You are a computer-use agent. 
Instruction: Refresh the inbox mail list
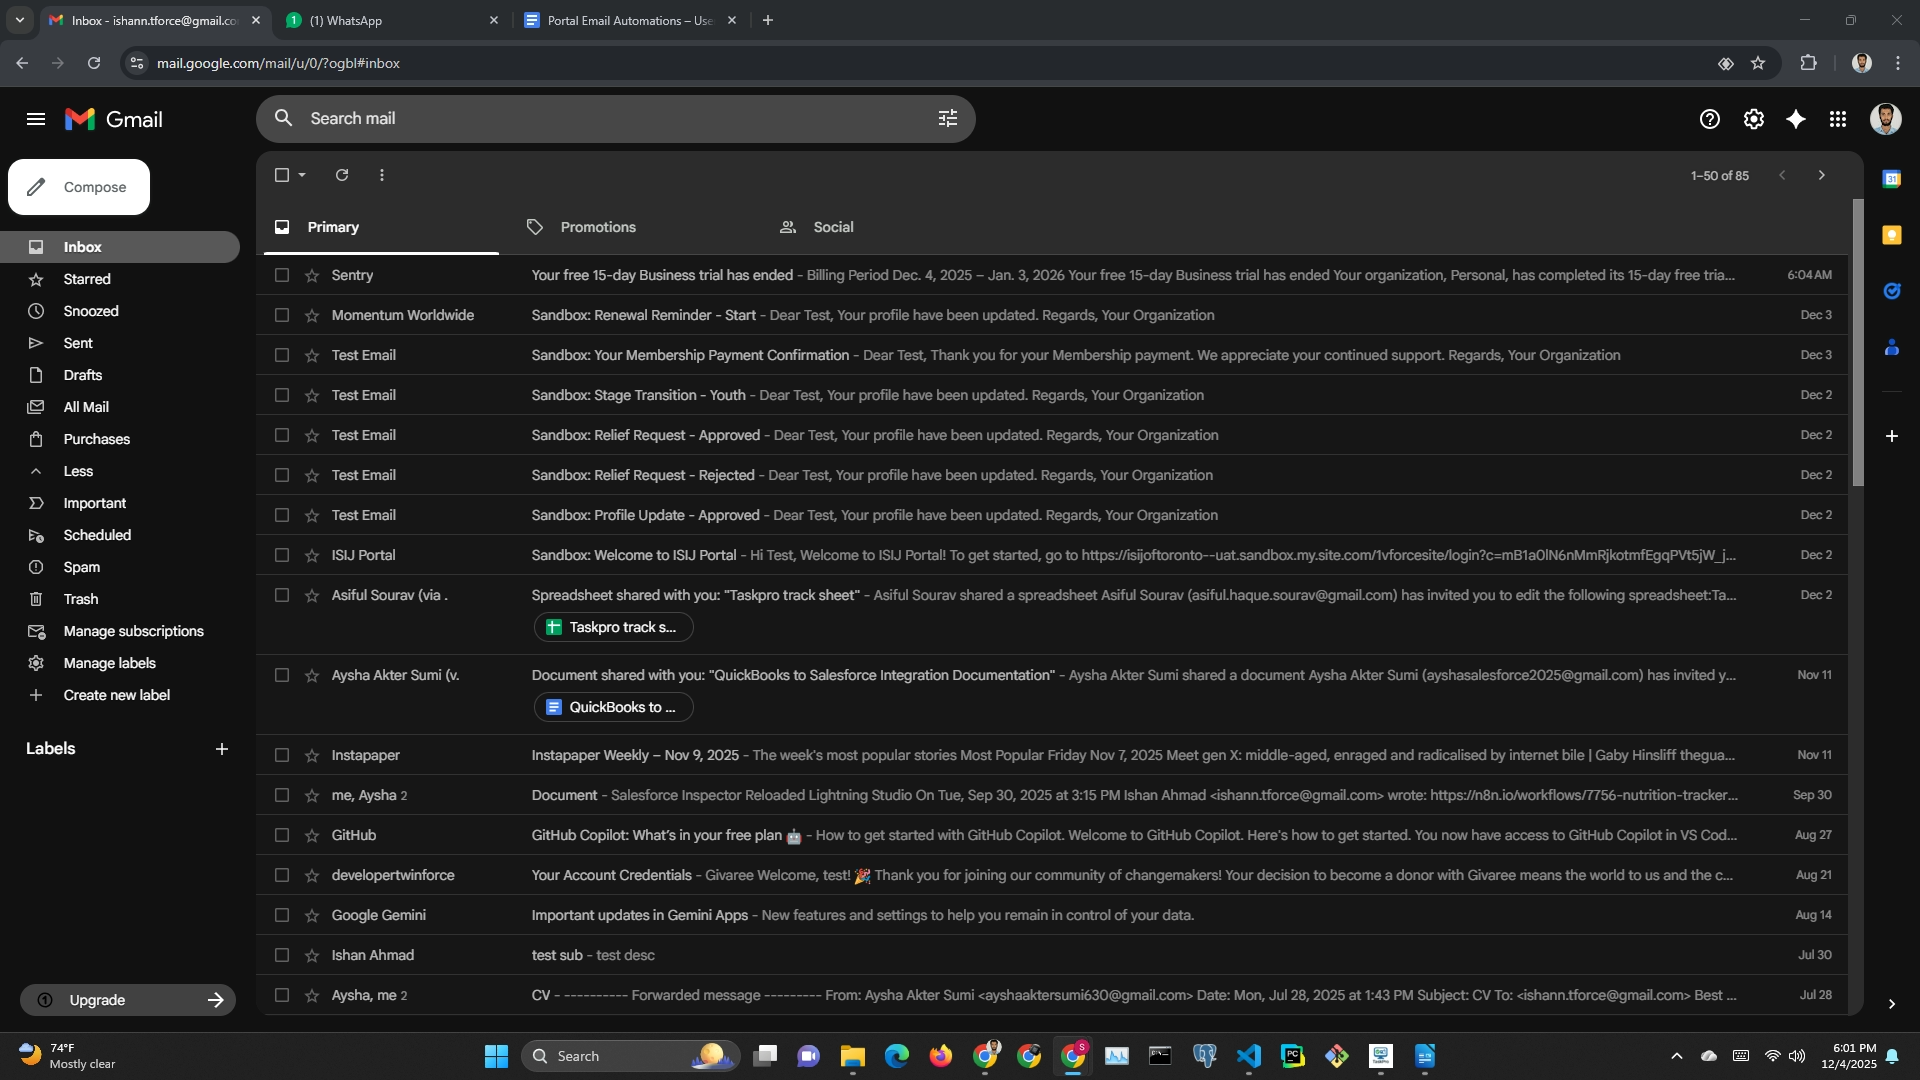coord(342,175)
